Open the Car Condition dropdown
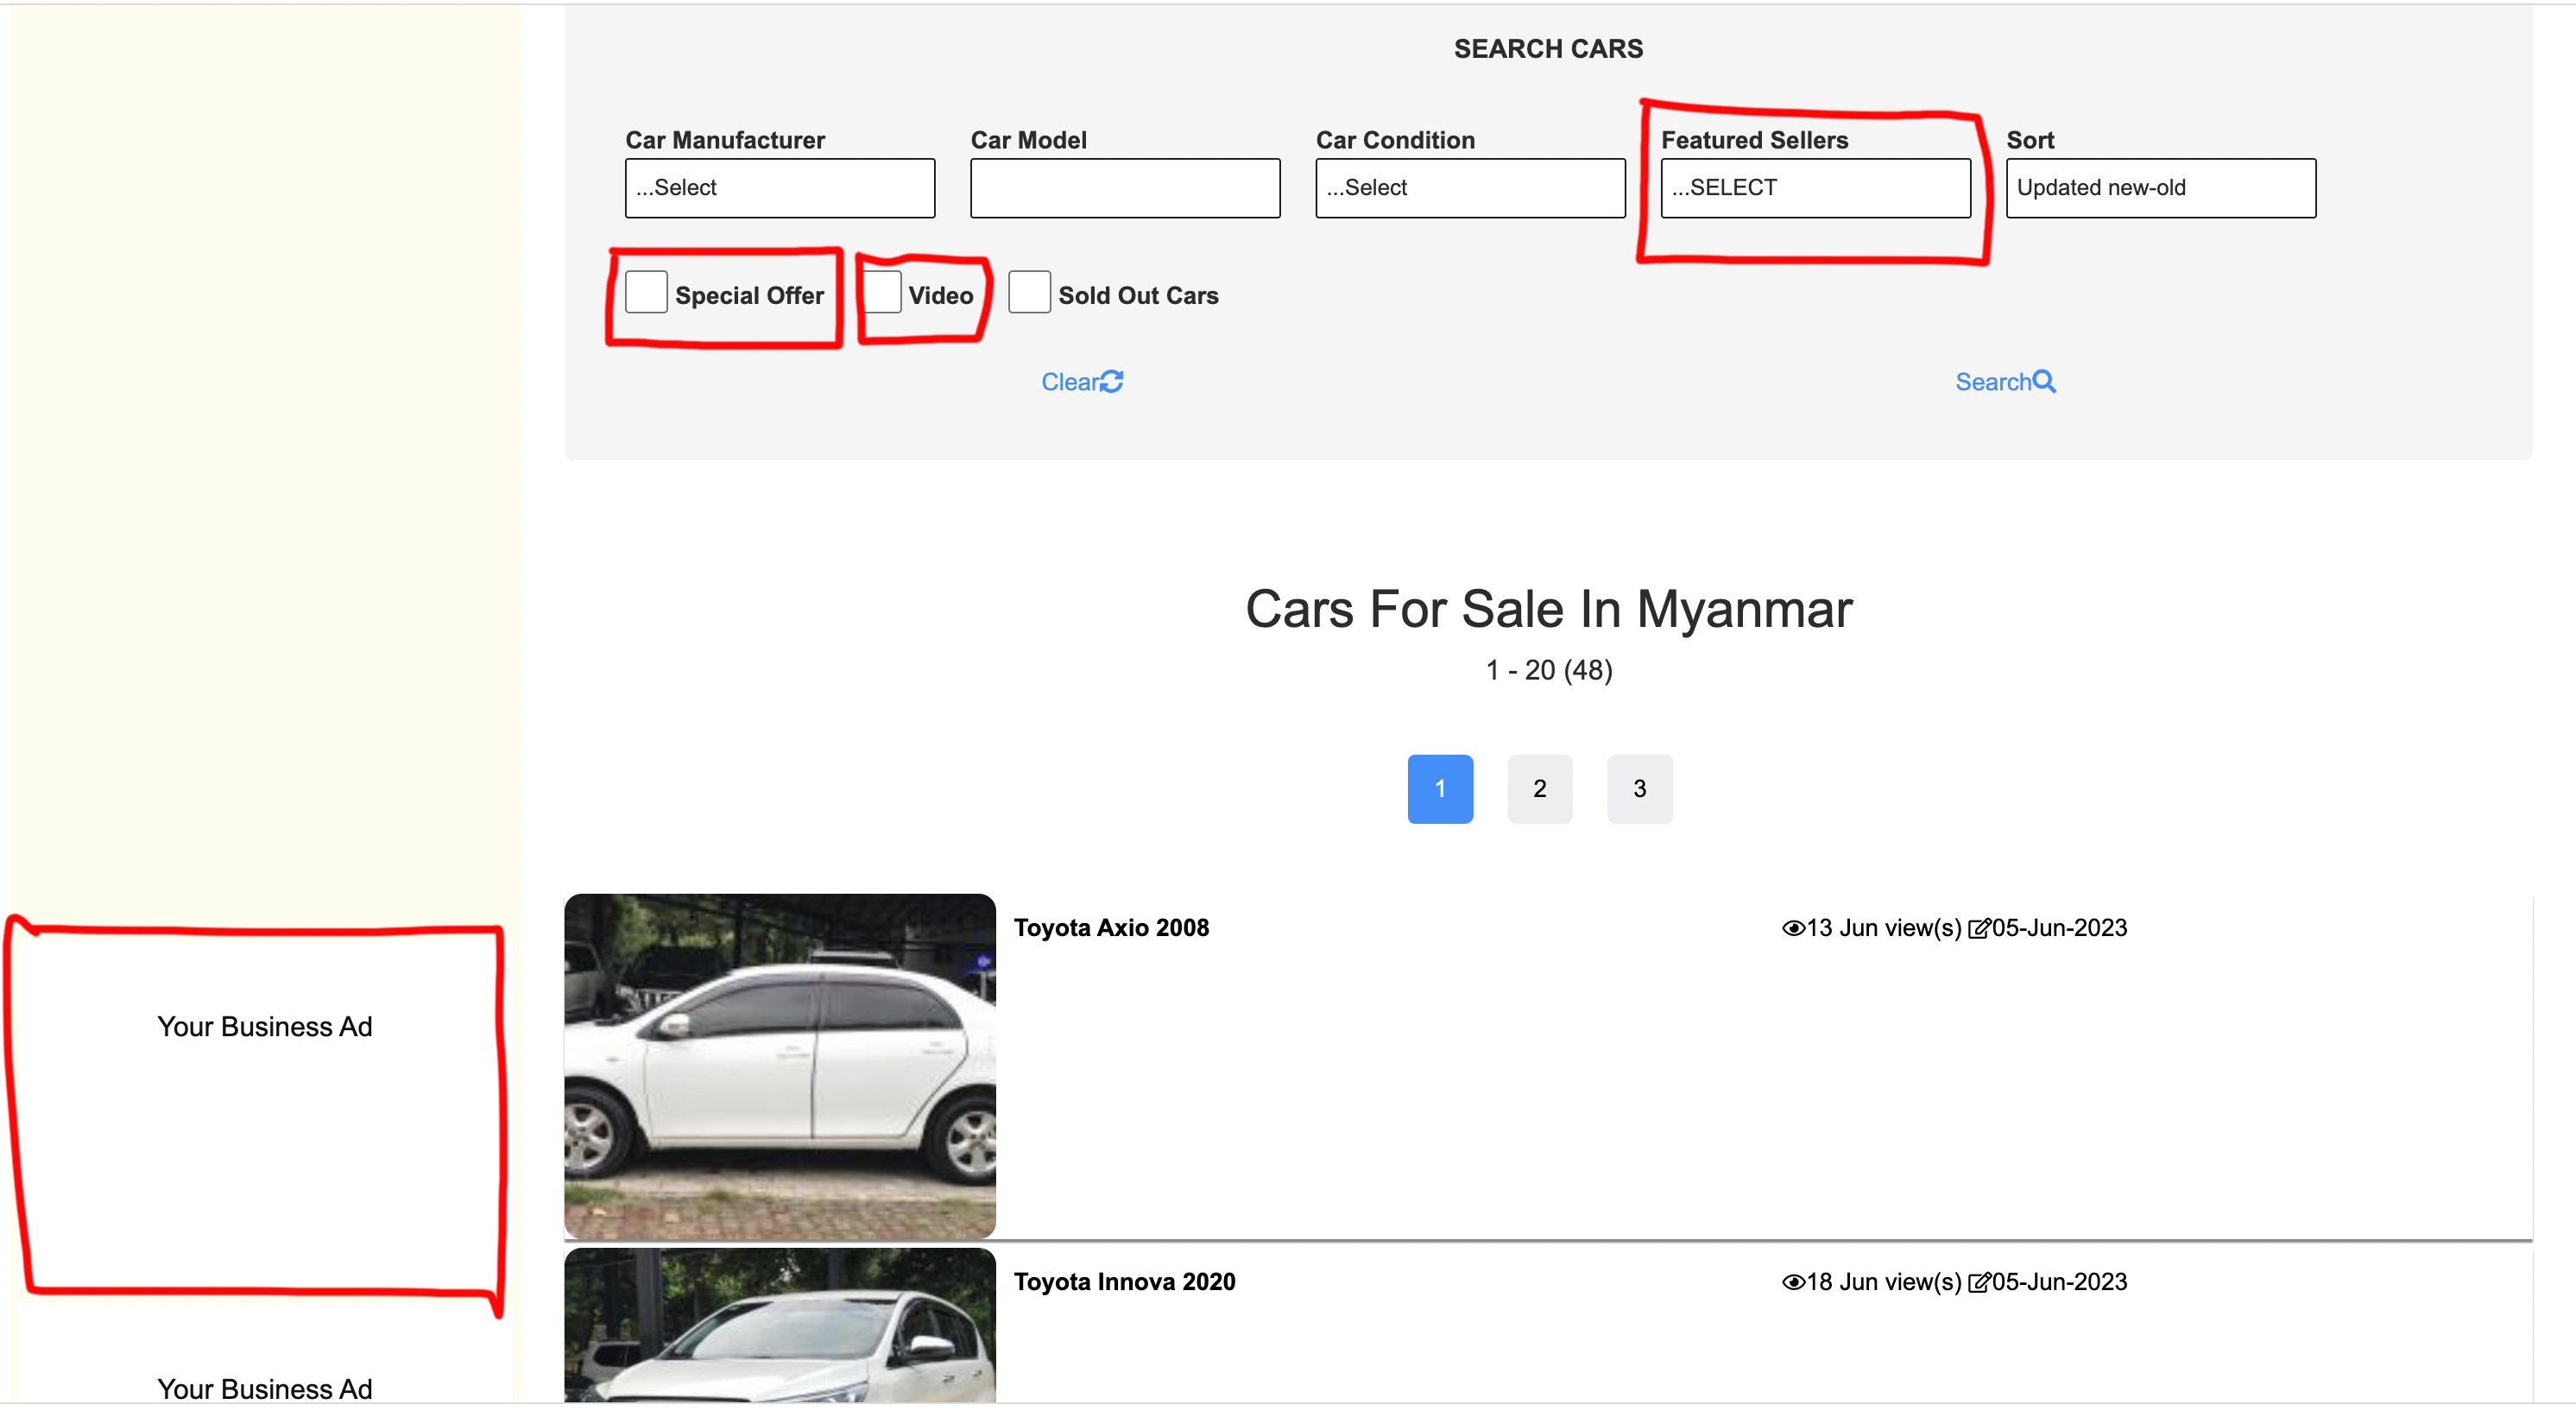 point(1470,188)
